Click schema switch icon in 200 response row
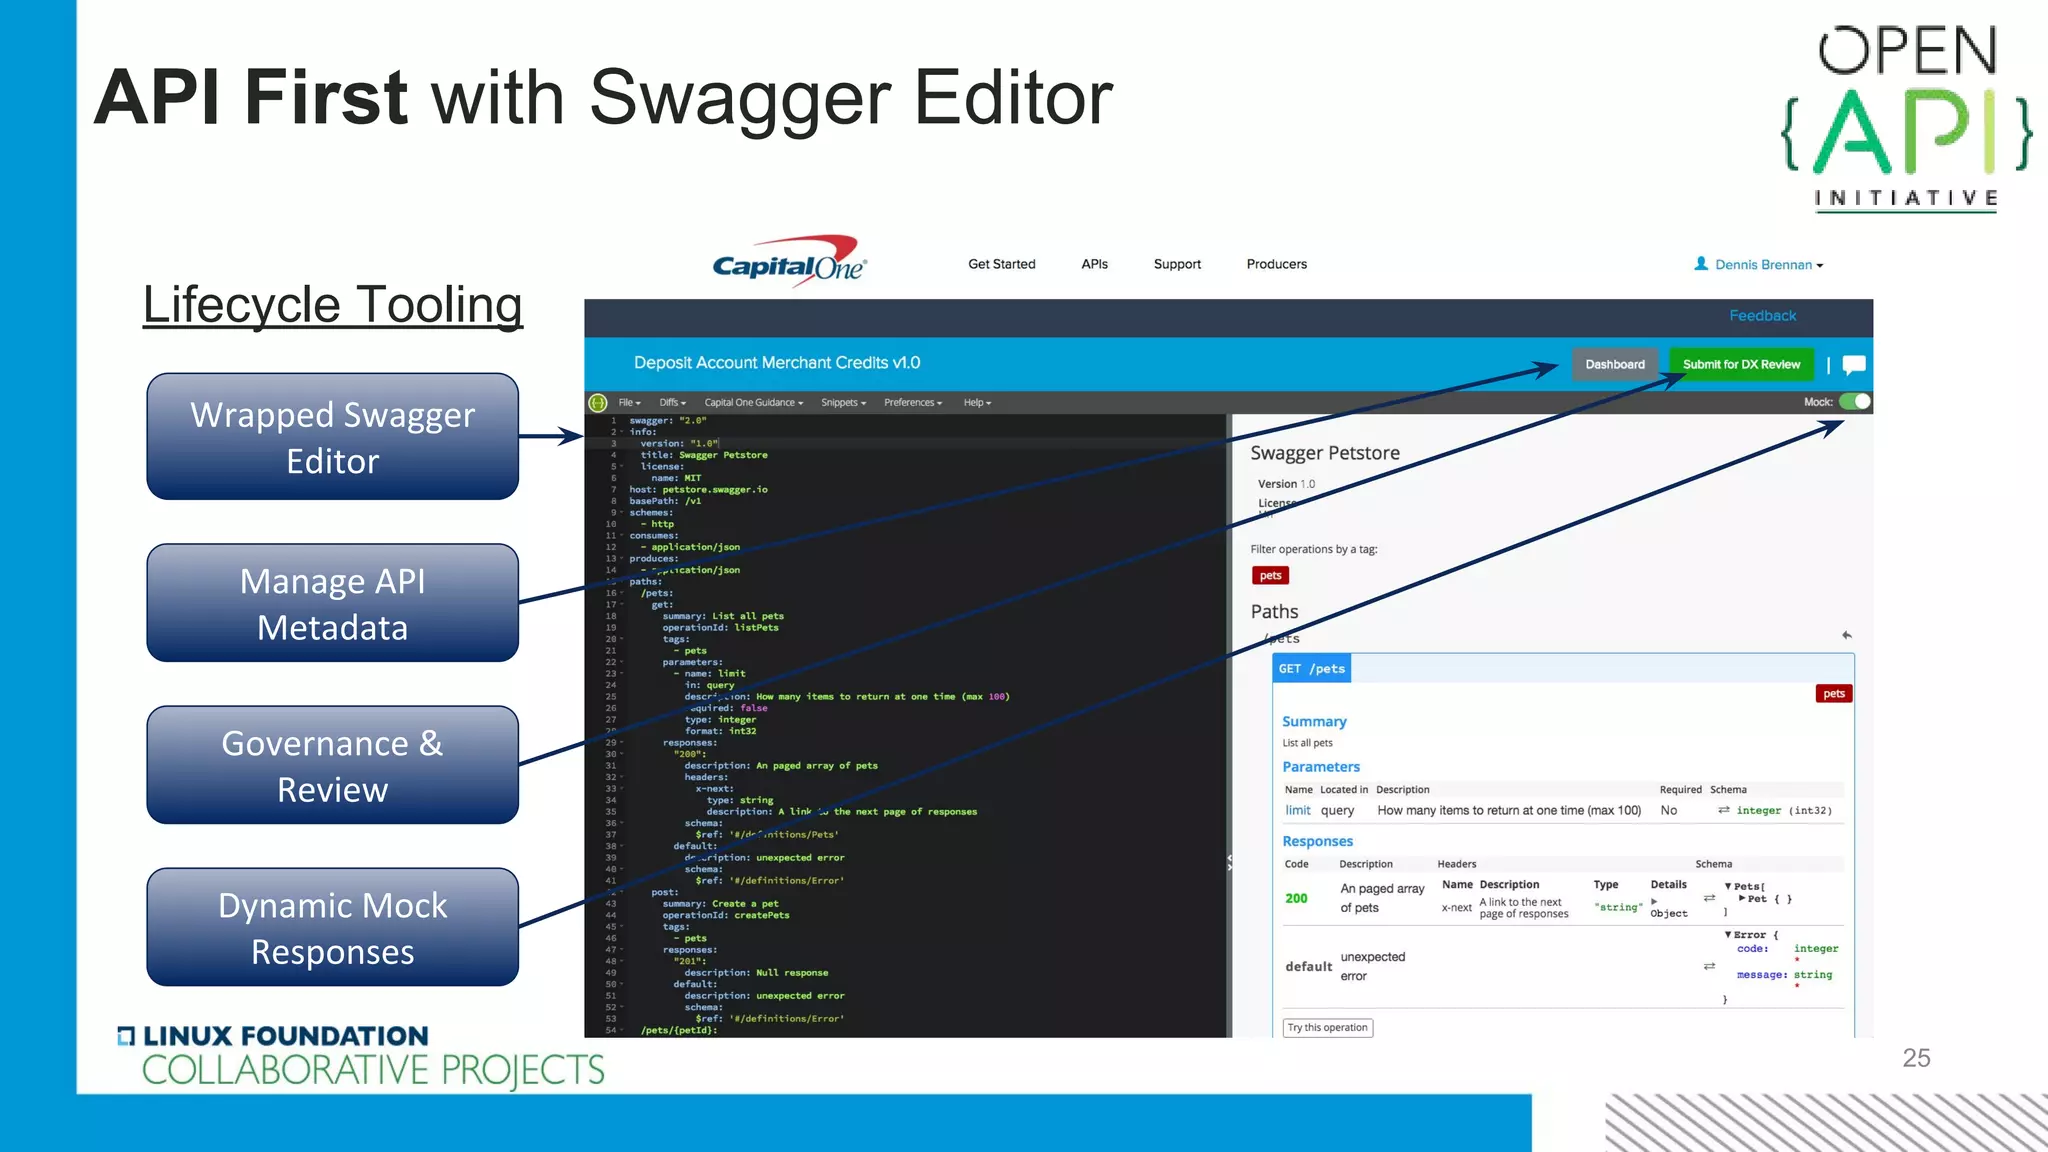The image size is (2048, 1152). [x=1710, y=898]
